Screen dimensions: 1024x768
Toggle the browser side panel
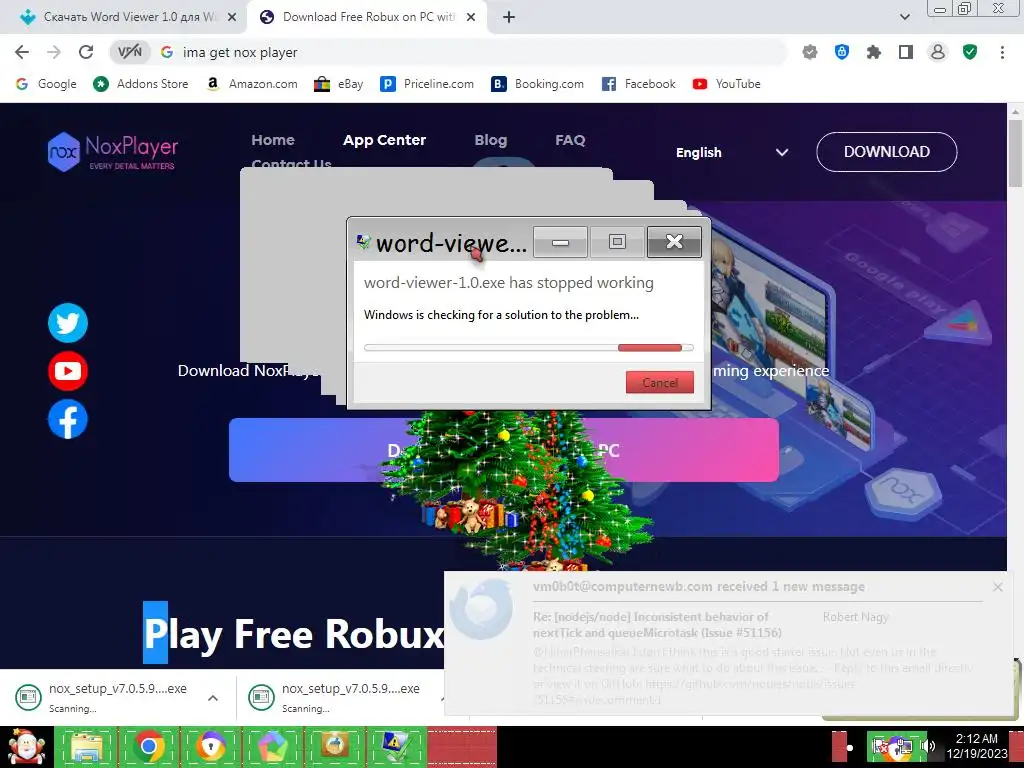click(906, 52)
